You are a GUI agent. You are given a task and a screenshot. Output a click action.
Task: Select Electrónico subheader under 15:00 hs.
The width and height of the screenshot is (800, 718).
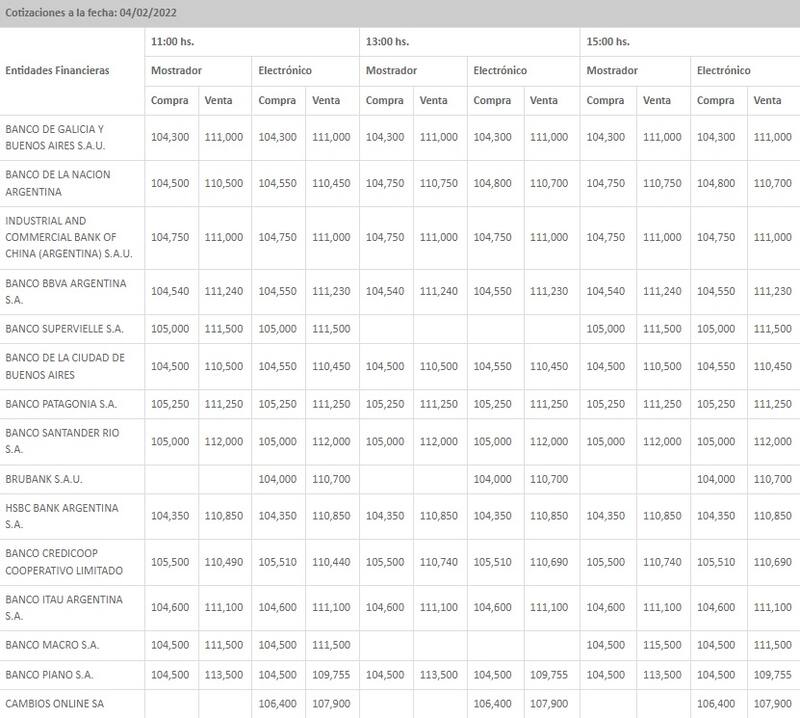[722, 71]
